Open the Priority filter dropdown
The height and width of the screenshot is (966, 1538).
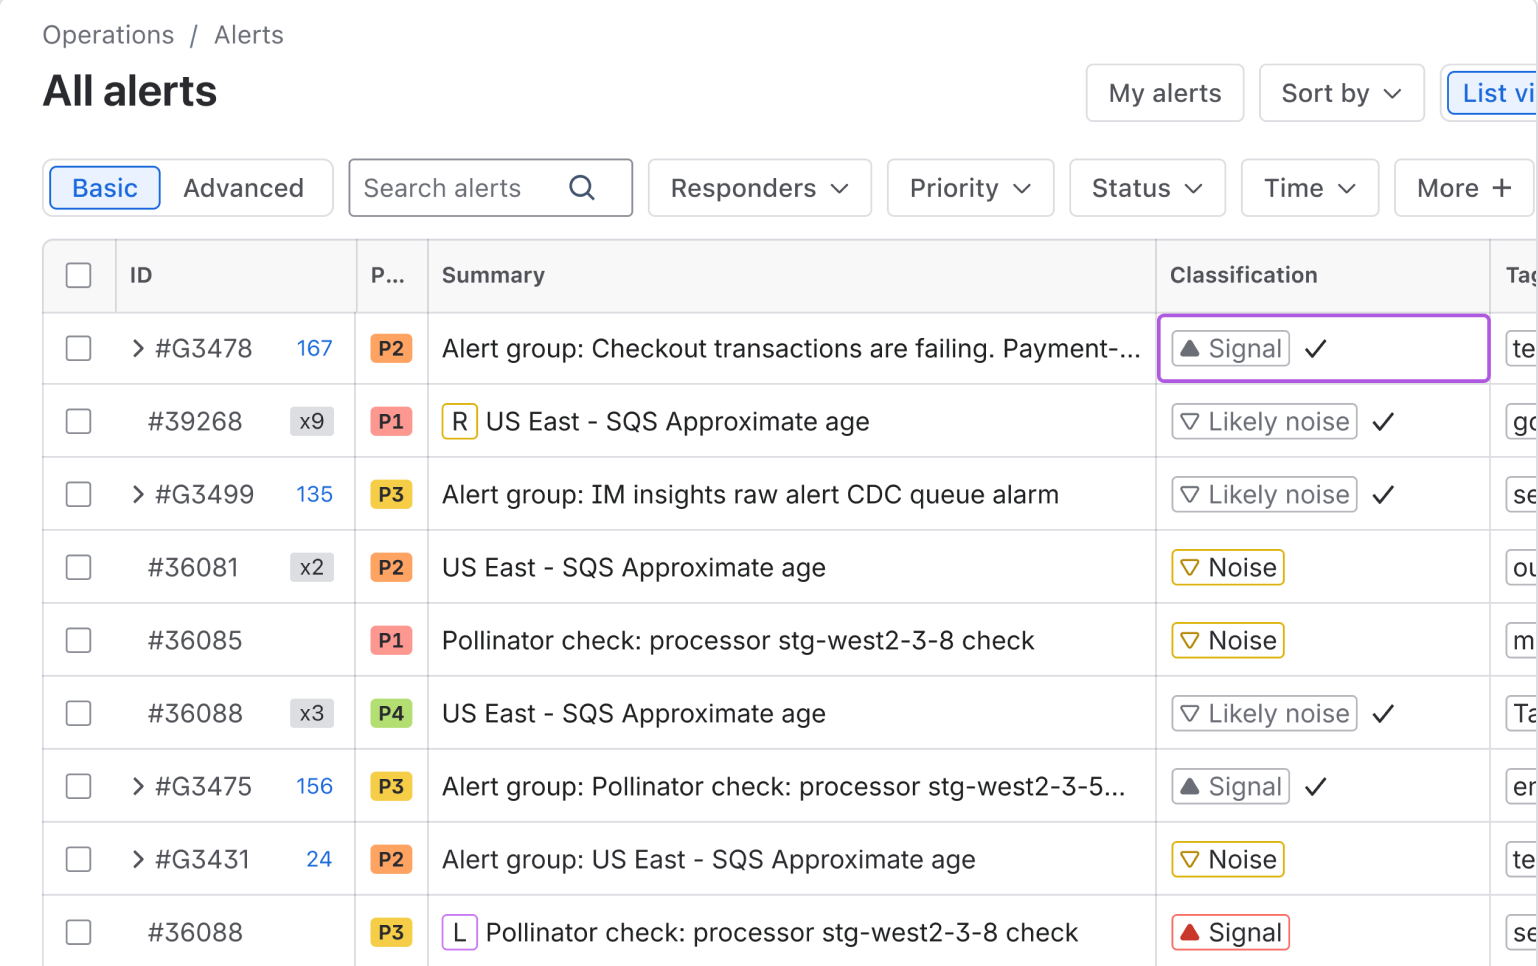(x=969, y=188)
